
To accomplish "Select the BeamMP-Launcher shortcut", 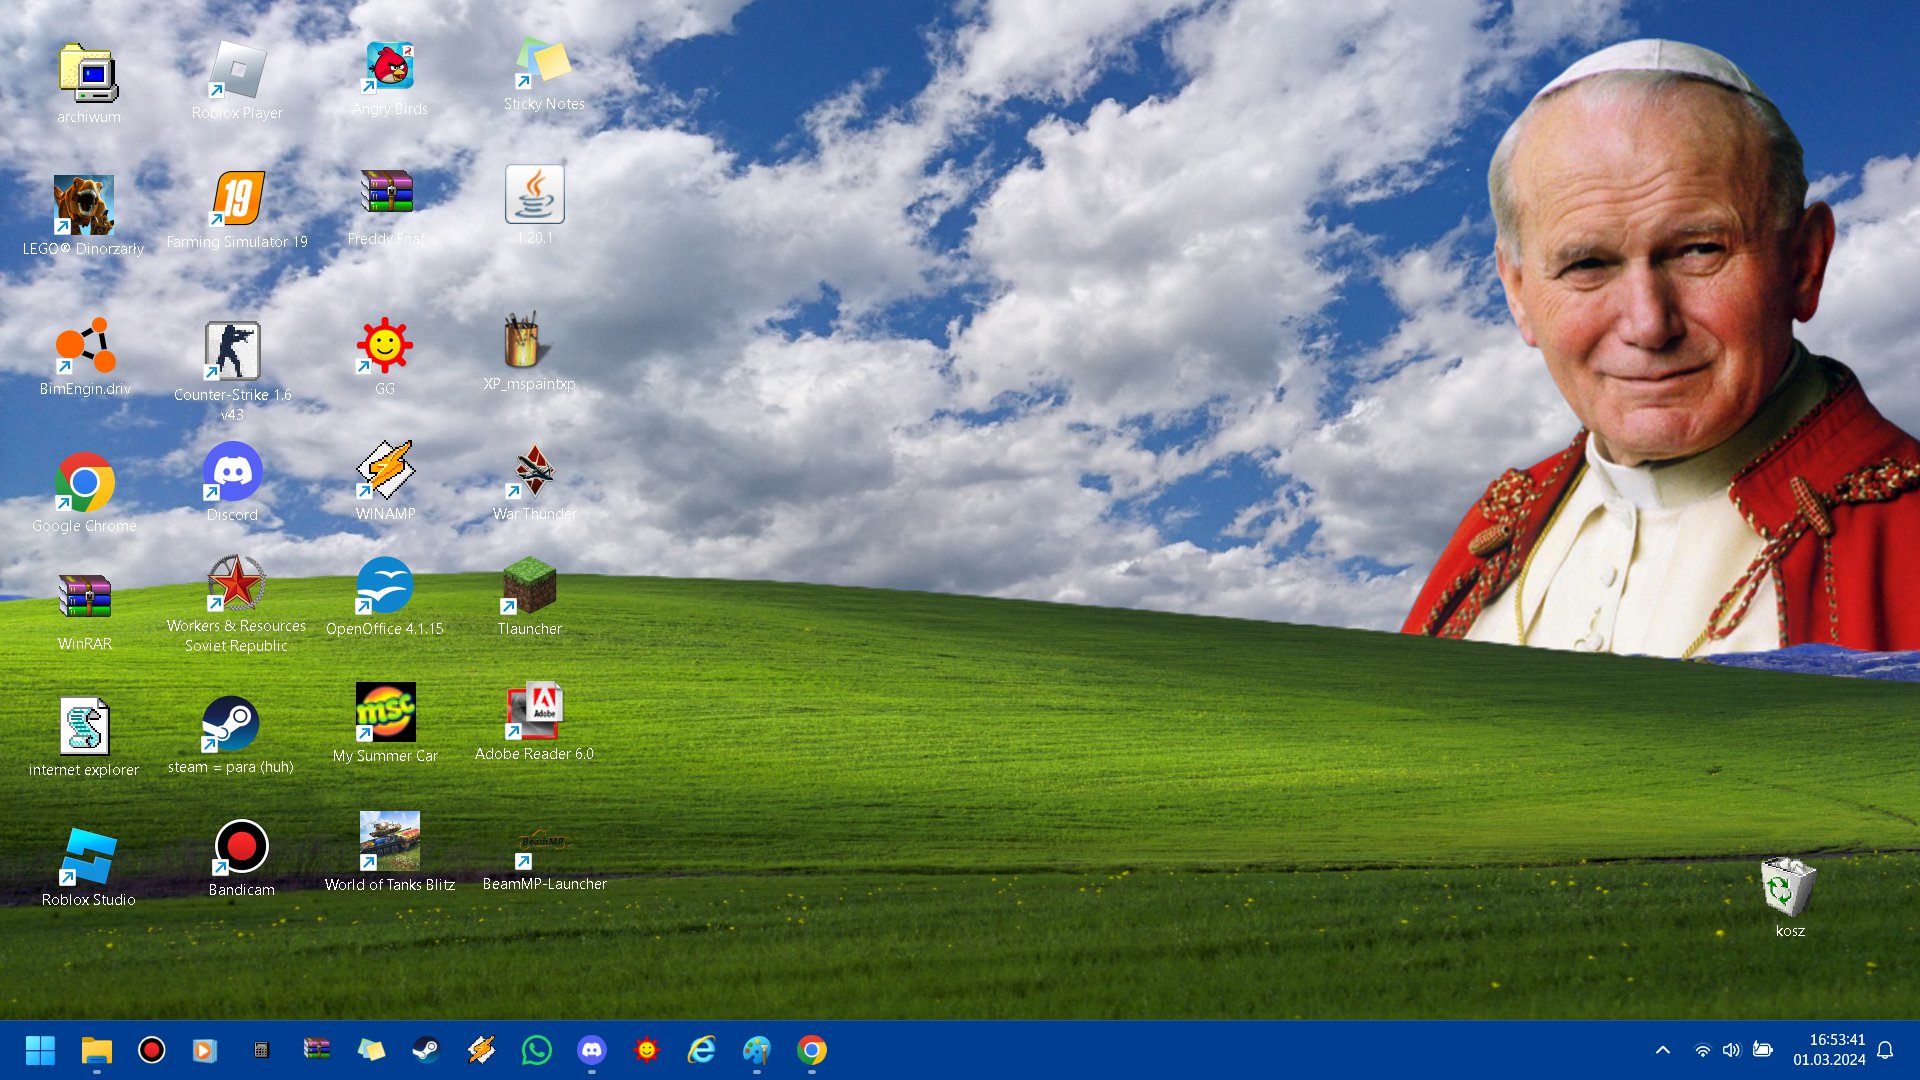I will click(544, 847).
